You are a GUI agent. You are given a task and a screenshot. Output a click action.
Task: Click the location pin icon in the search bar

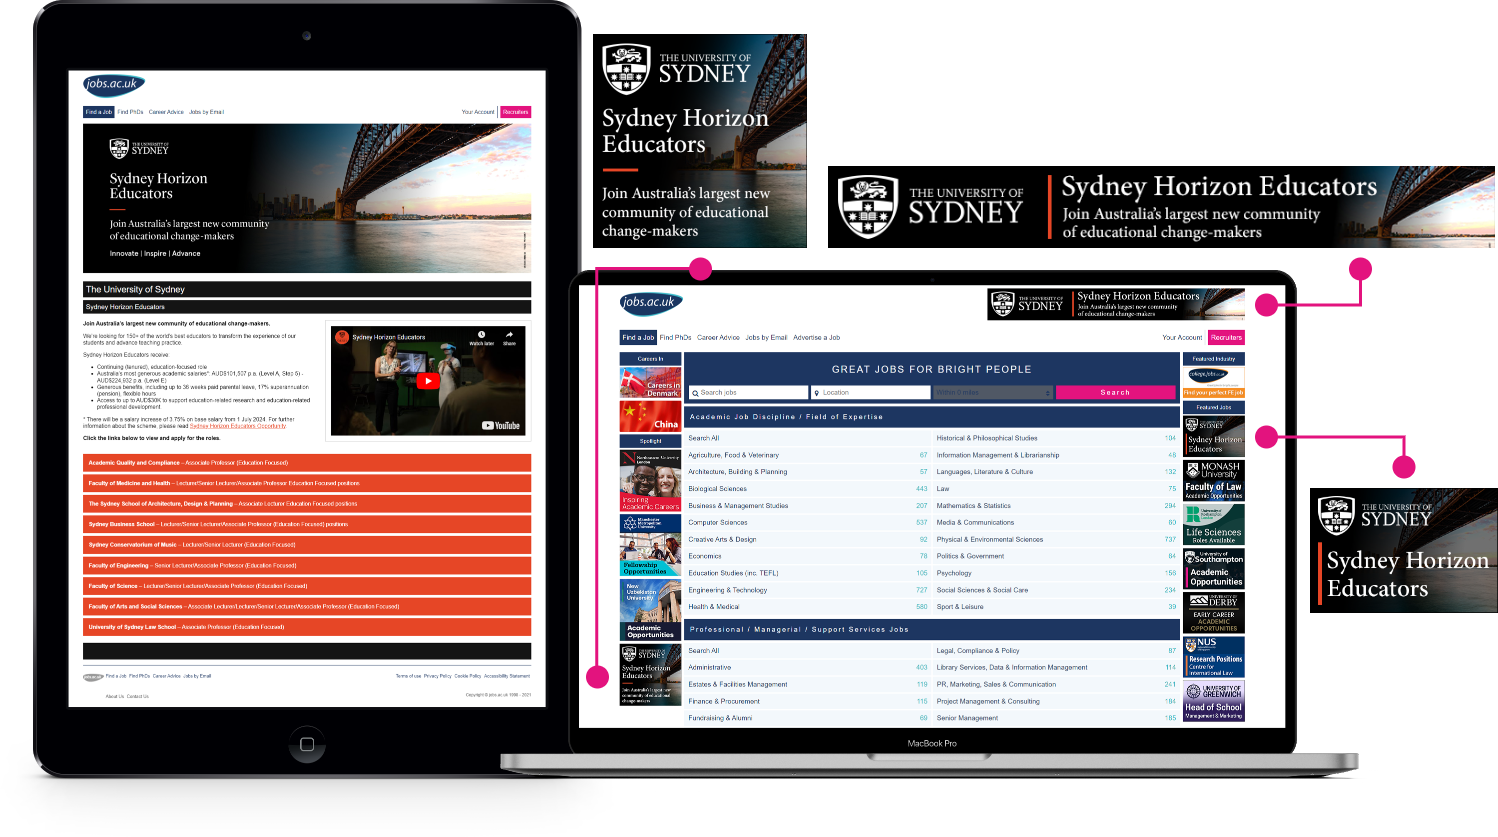817,393
